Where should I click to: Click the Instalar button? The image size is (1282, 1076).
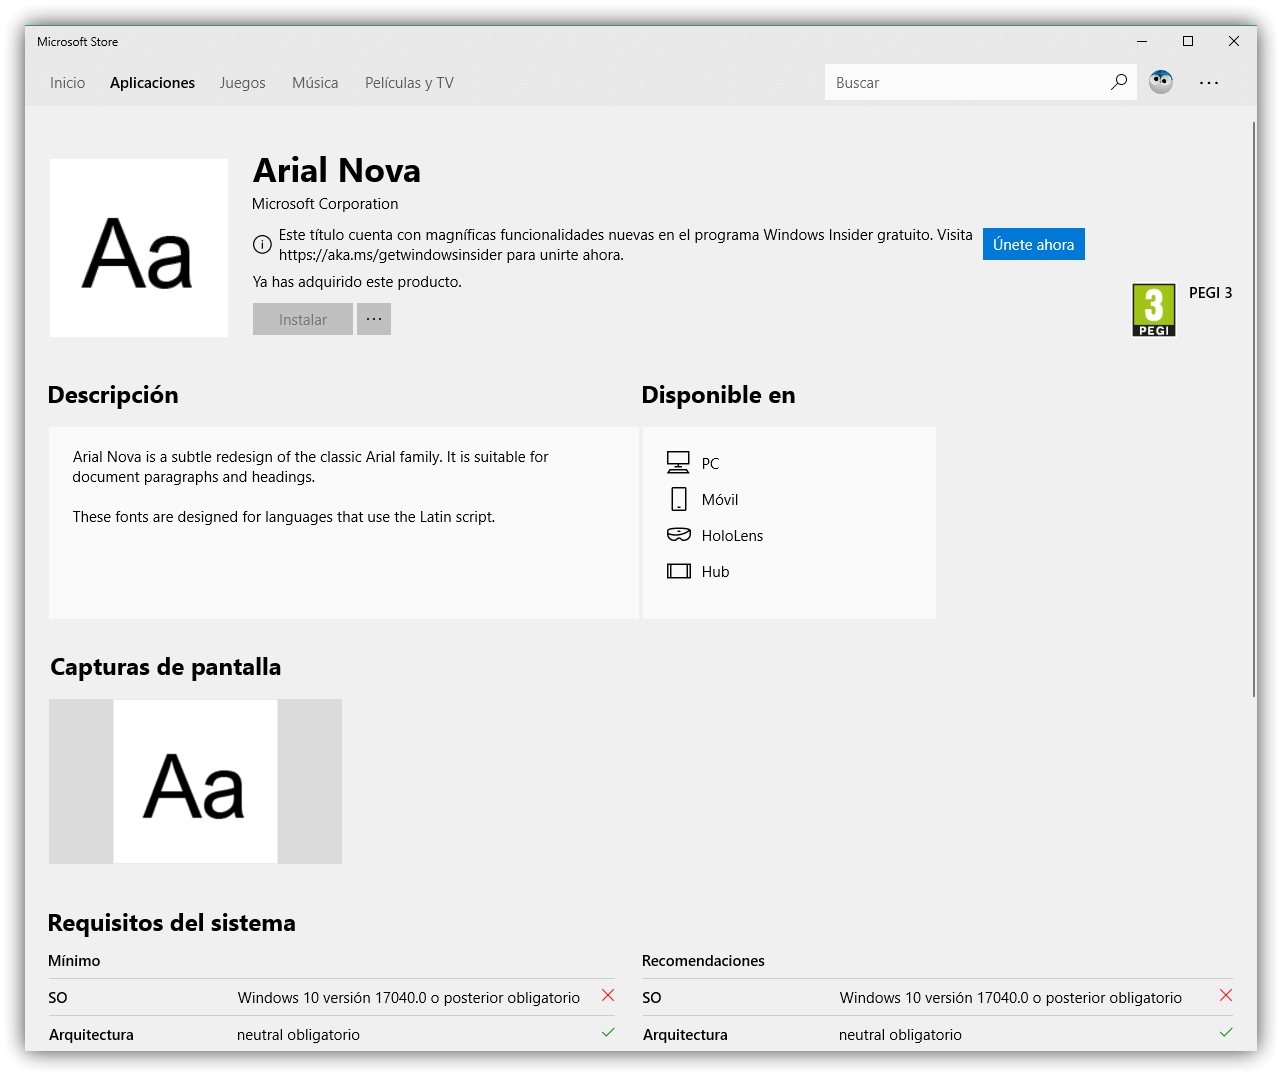coord(303,319)
